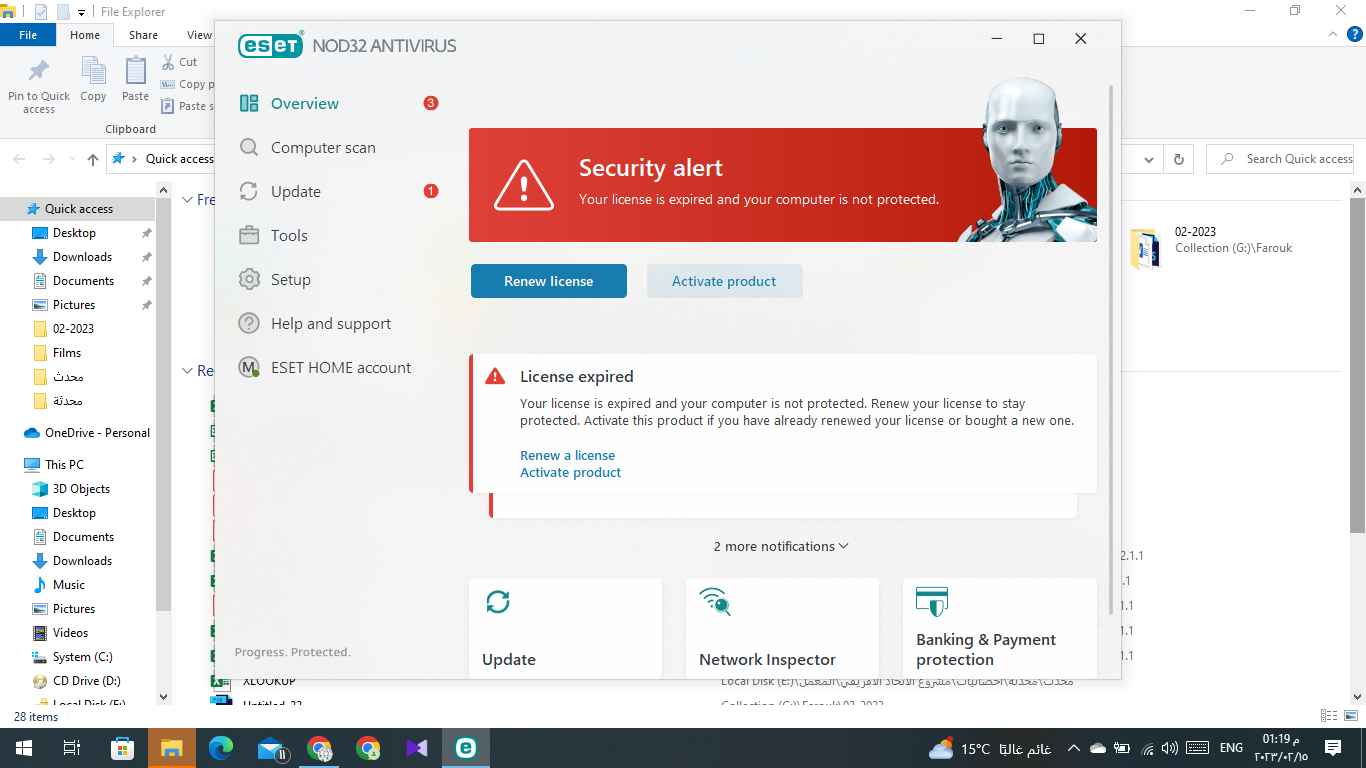This screenshot has width=1366, height=768.
Task: Click Copy in File Explorer ribbon
Action: pos(93,80)
